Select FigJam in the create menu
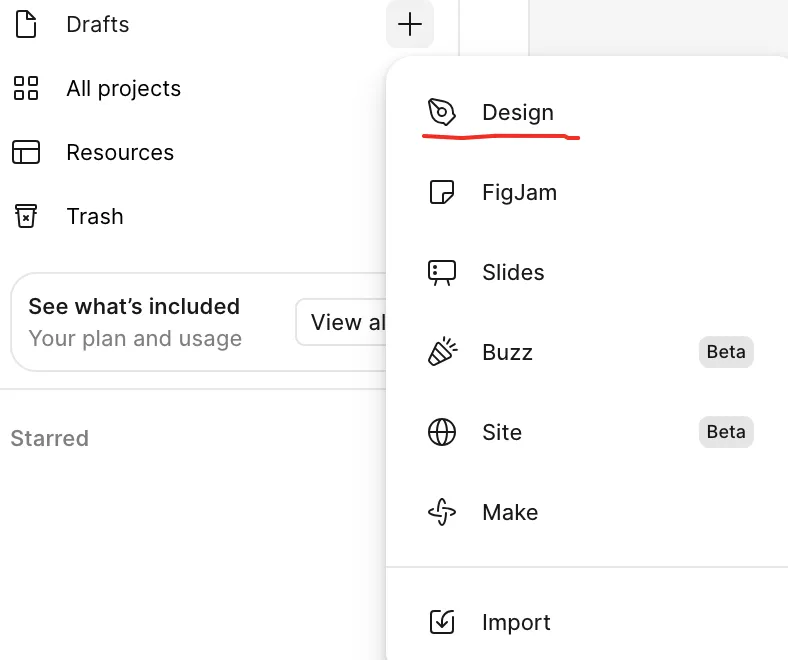Screen dimensions: 788x660 (x=519, y=192)
